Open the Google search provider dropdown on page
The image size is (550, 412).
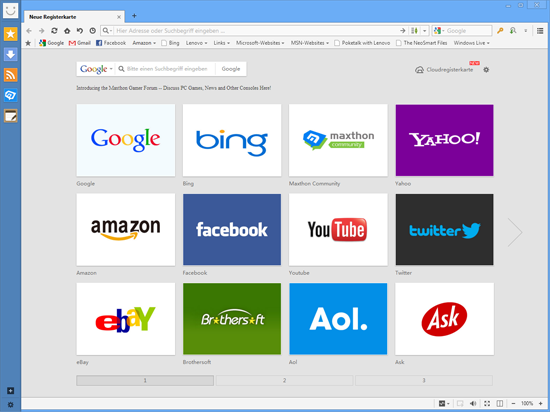[x=96, y=69]
